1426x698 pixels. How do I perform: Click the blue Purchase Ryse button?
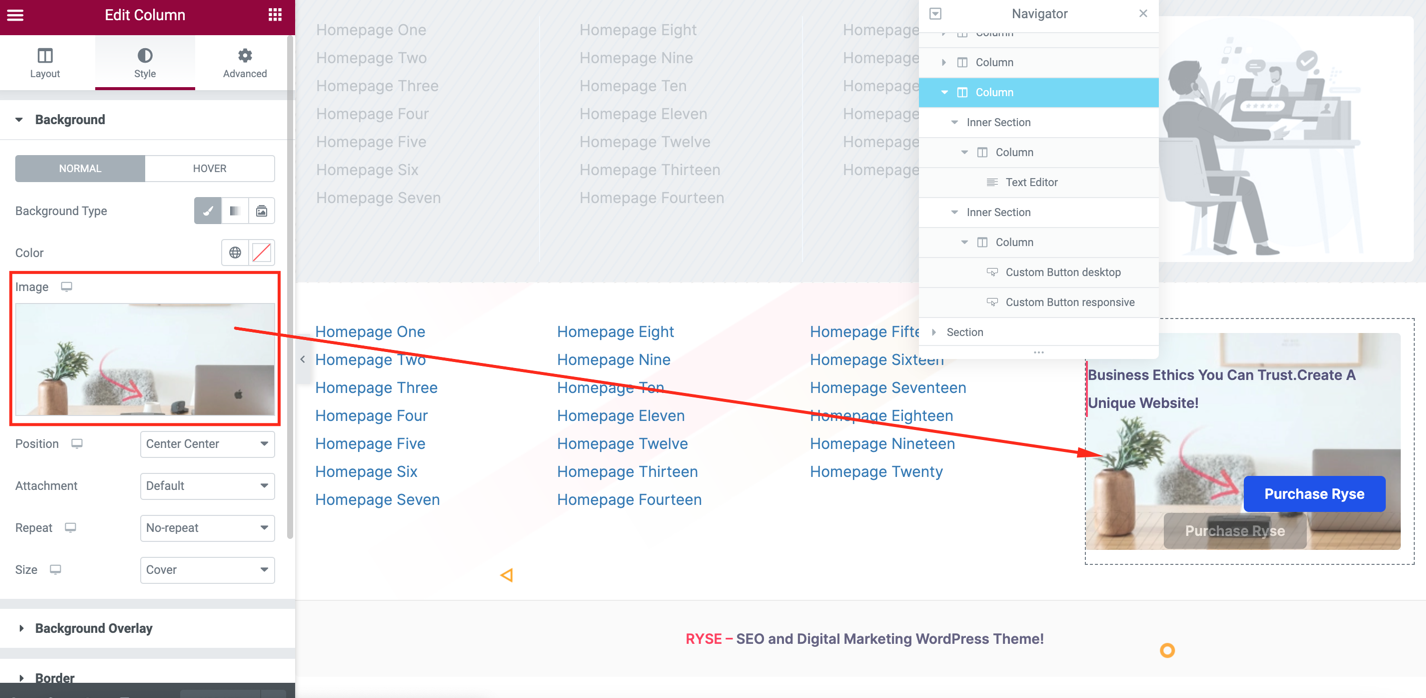click(1313, 494)
